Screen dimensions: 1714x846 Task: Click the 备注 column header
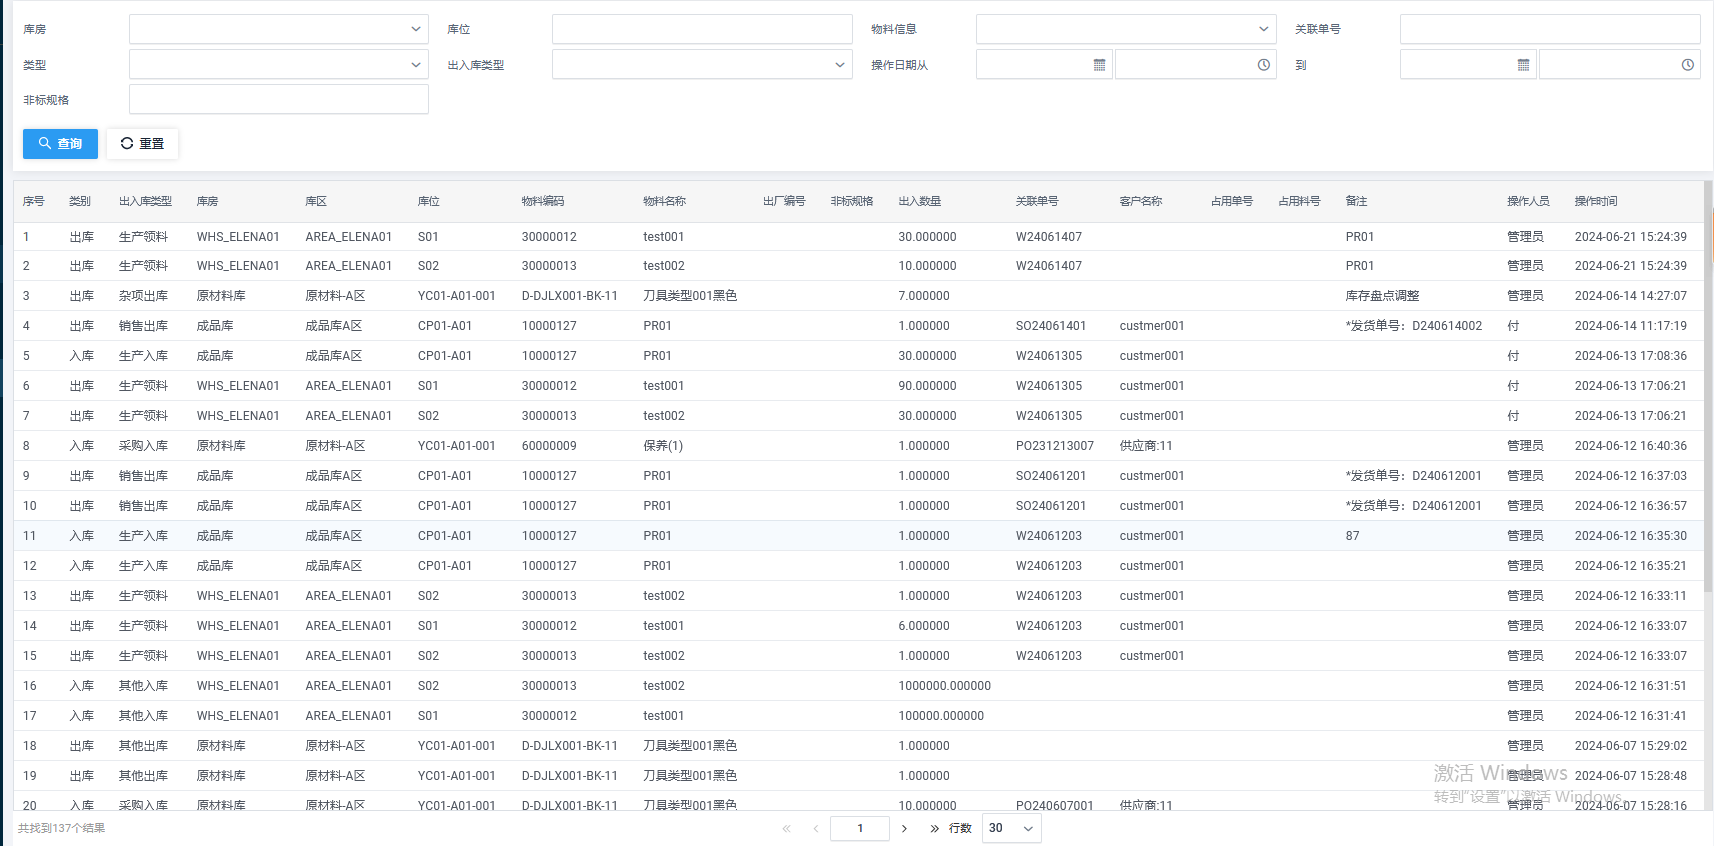click(1357, 201)
